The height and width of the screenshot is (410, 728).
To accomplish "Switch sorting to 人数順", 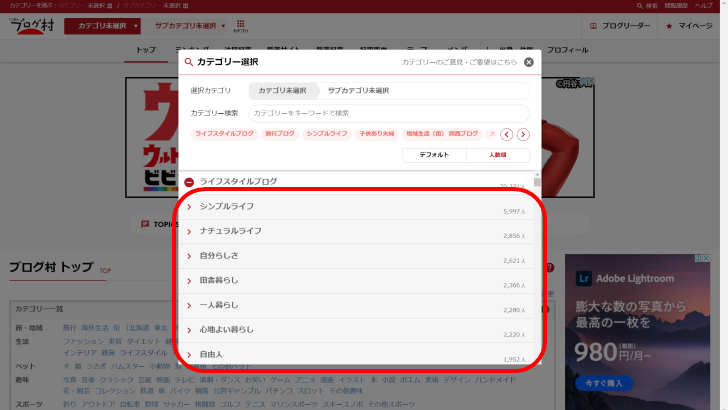I will [x=498, y=155].
